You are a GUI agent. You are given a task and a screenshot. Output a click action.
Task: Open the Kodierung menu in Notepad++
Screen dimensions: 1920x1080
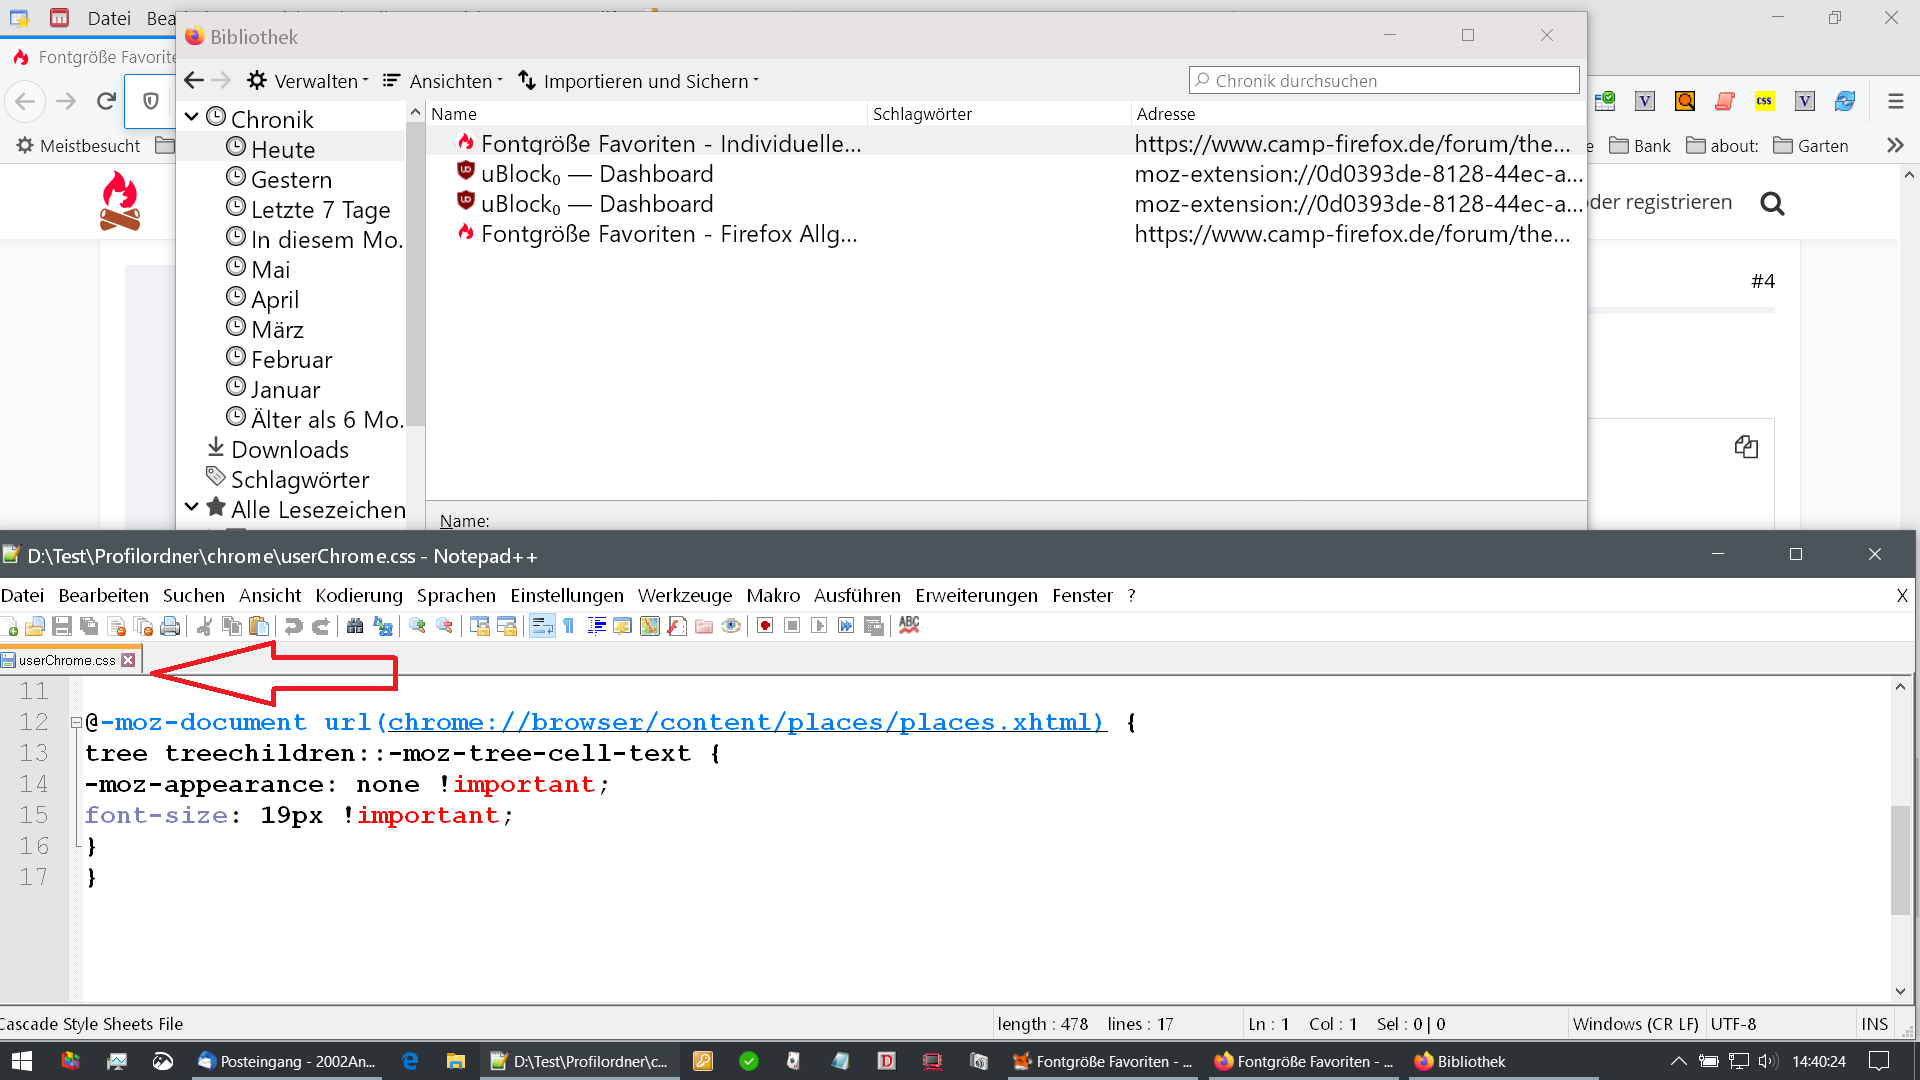pyautogui.click(x=358, y=595)
